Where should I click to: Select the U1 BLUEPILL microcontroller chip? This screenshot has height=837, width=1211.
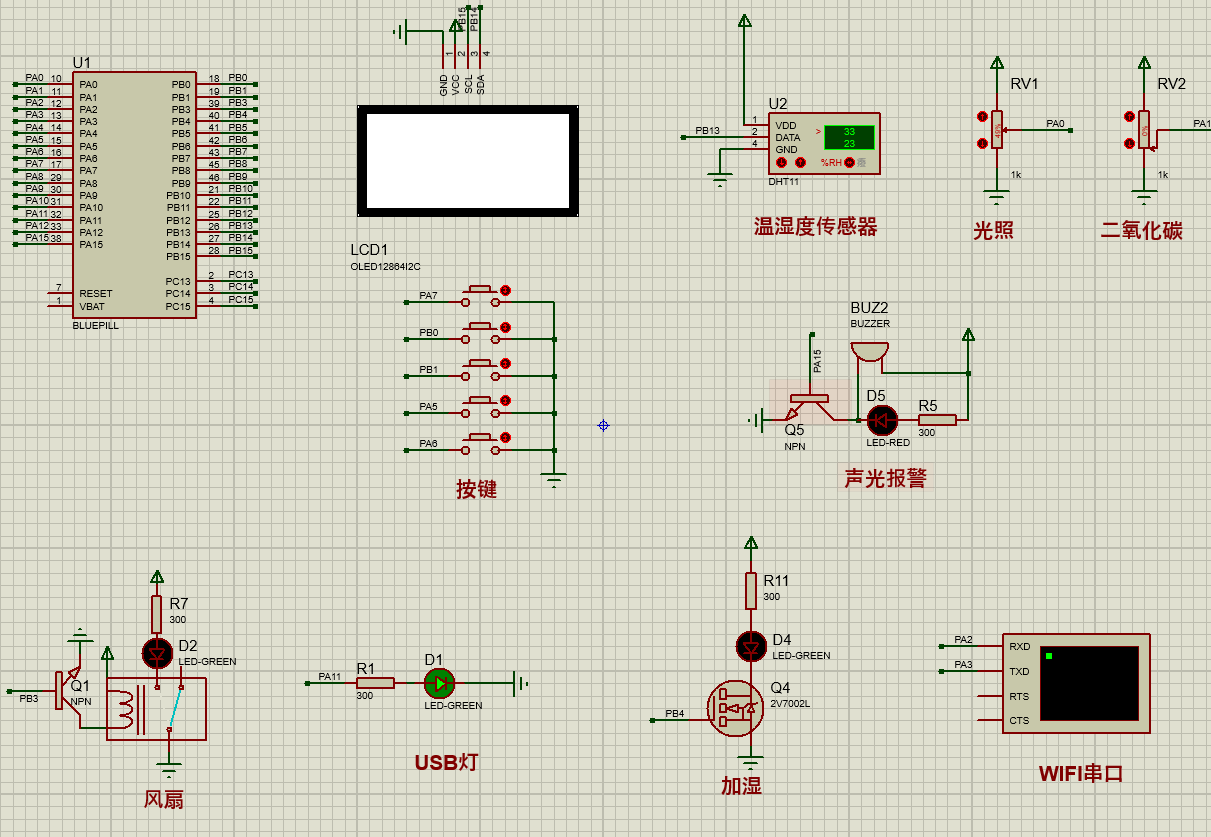[135, 195]
